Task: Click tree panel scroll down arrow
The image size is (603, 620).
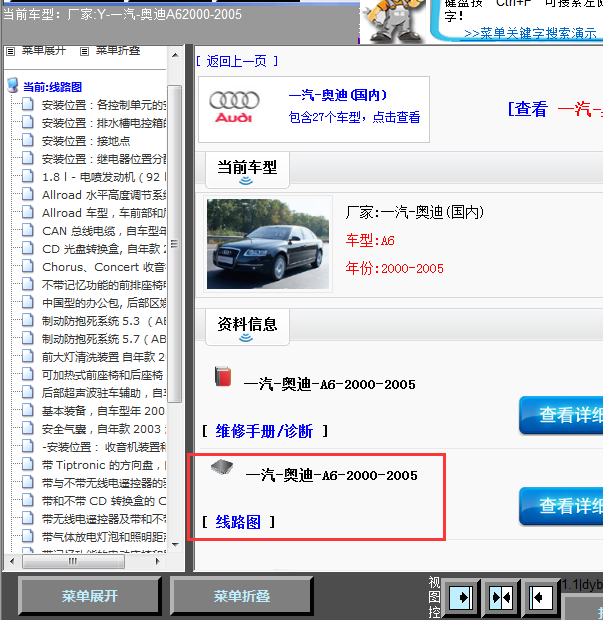Action: [175, 544]
